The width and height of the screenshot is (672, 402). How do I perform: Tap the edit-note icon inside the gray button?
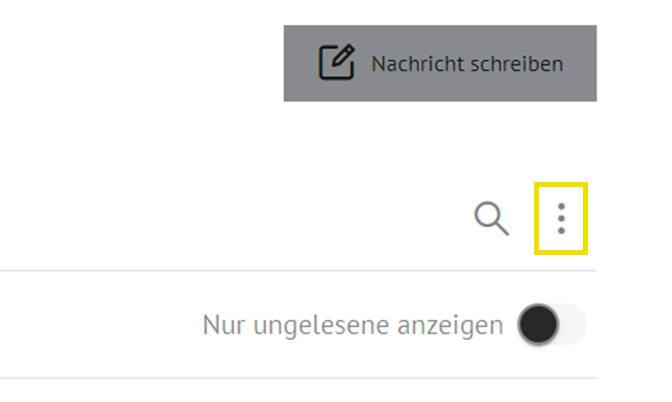point(336,62)
